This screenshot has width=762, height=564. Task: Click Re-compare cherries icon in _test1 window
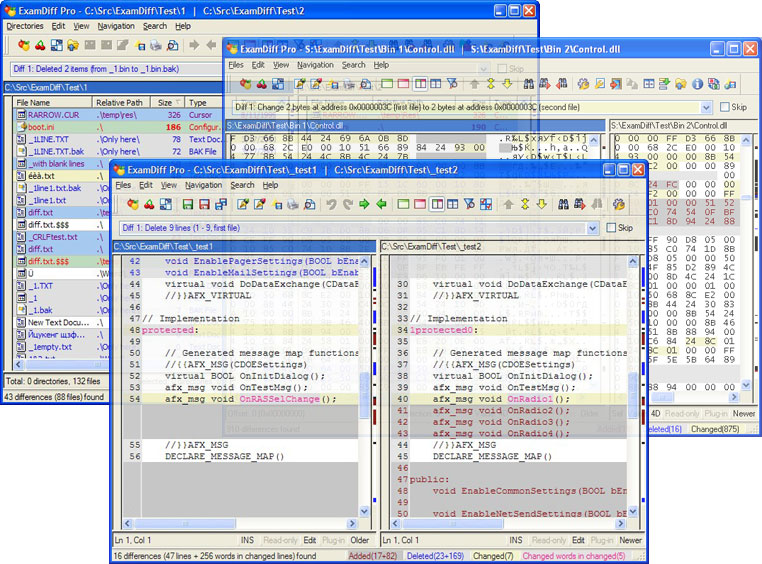[149, 205]
